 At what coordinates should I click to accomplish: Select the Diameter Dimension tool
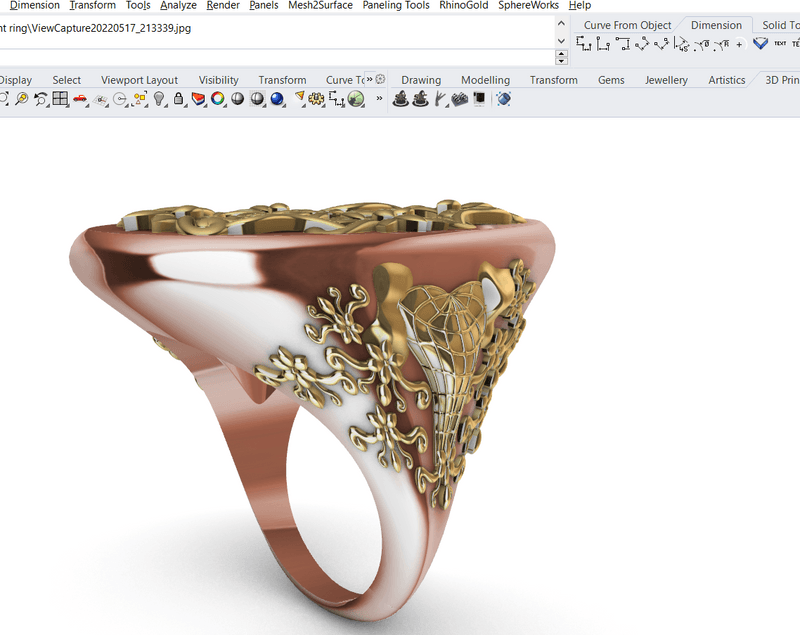(x=703, y=45)
